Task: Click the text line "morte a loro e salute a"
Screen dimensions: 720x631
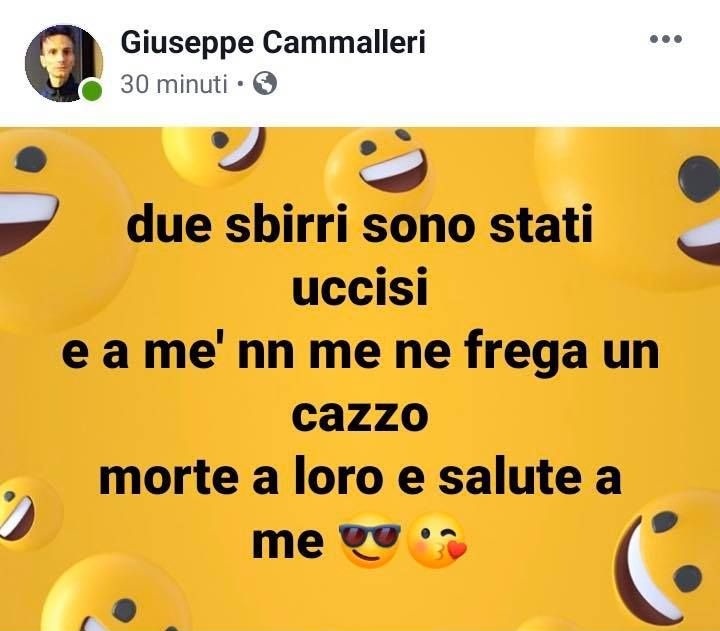Action: pyautogui.click(x=360, y=478)
